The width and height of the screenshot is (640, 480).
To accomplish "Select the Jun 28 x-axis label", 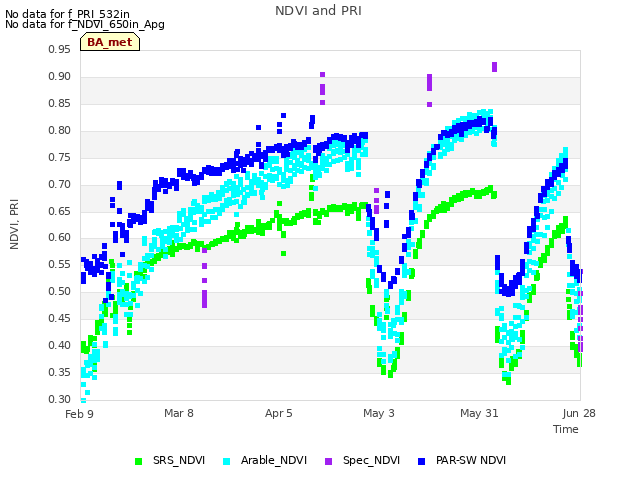I will [579, 413].
